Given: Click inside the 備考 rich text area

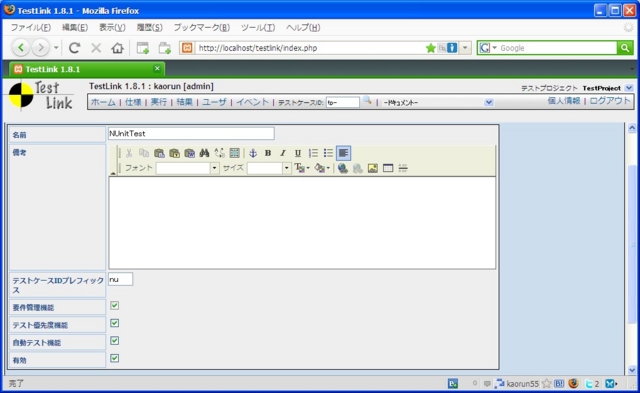Looking at the screenshot, I should pyautogui.click(x=302, y=223).
